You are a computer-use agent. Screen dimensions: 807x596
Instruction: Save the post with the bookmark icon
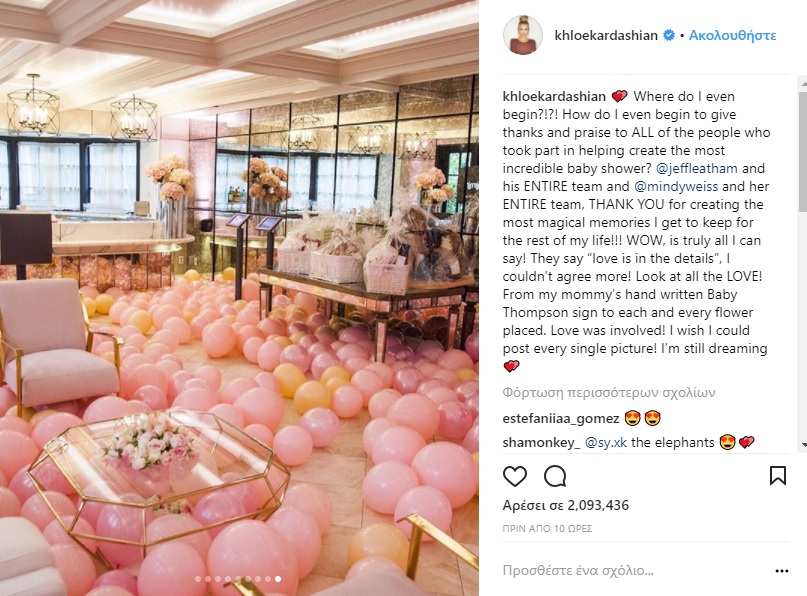(x=778, y=476)
